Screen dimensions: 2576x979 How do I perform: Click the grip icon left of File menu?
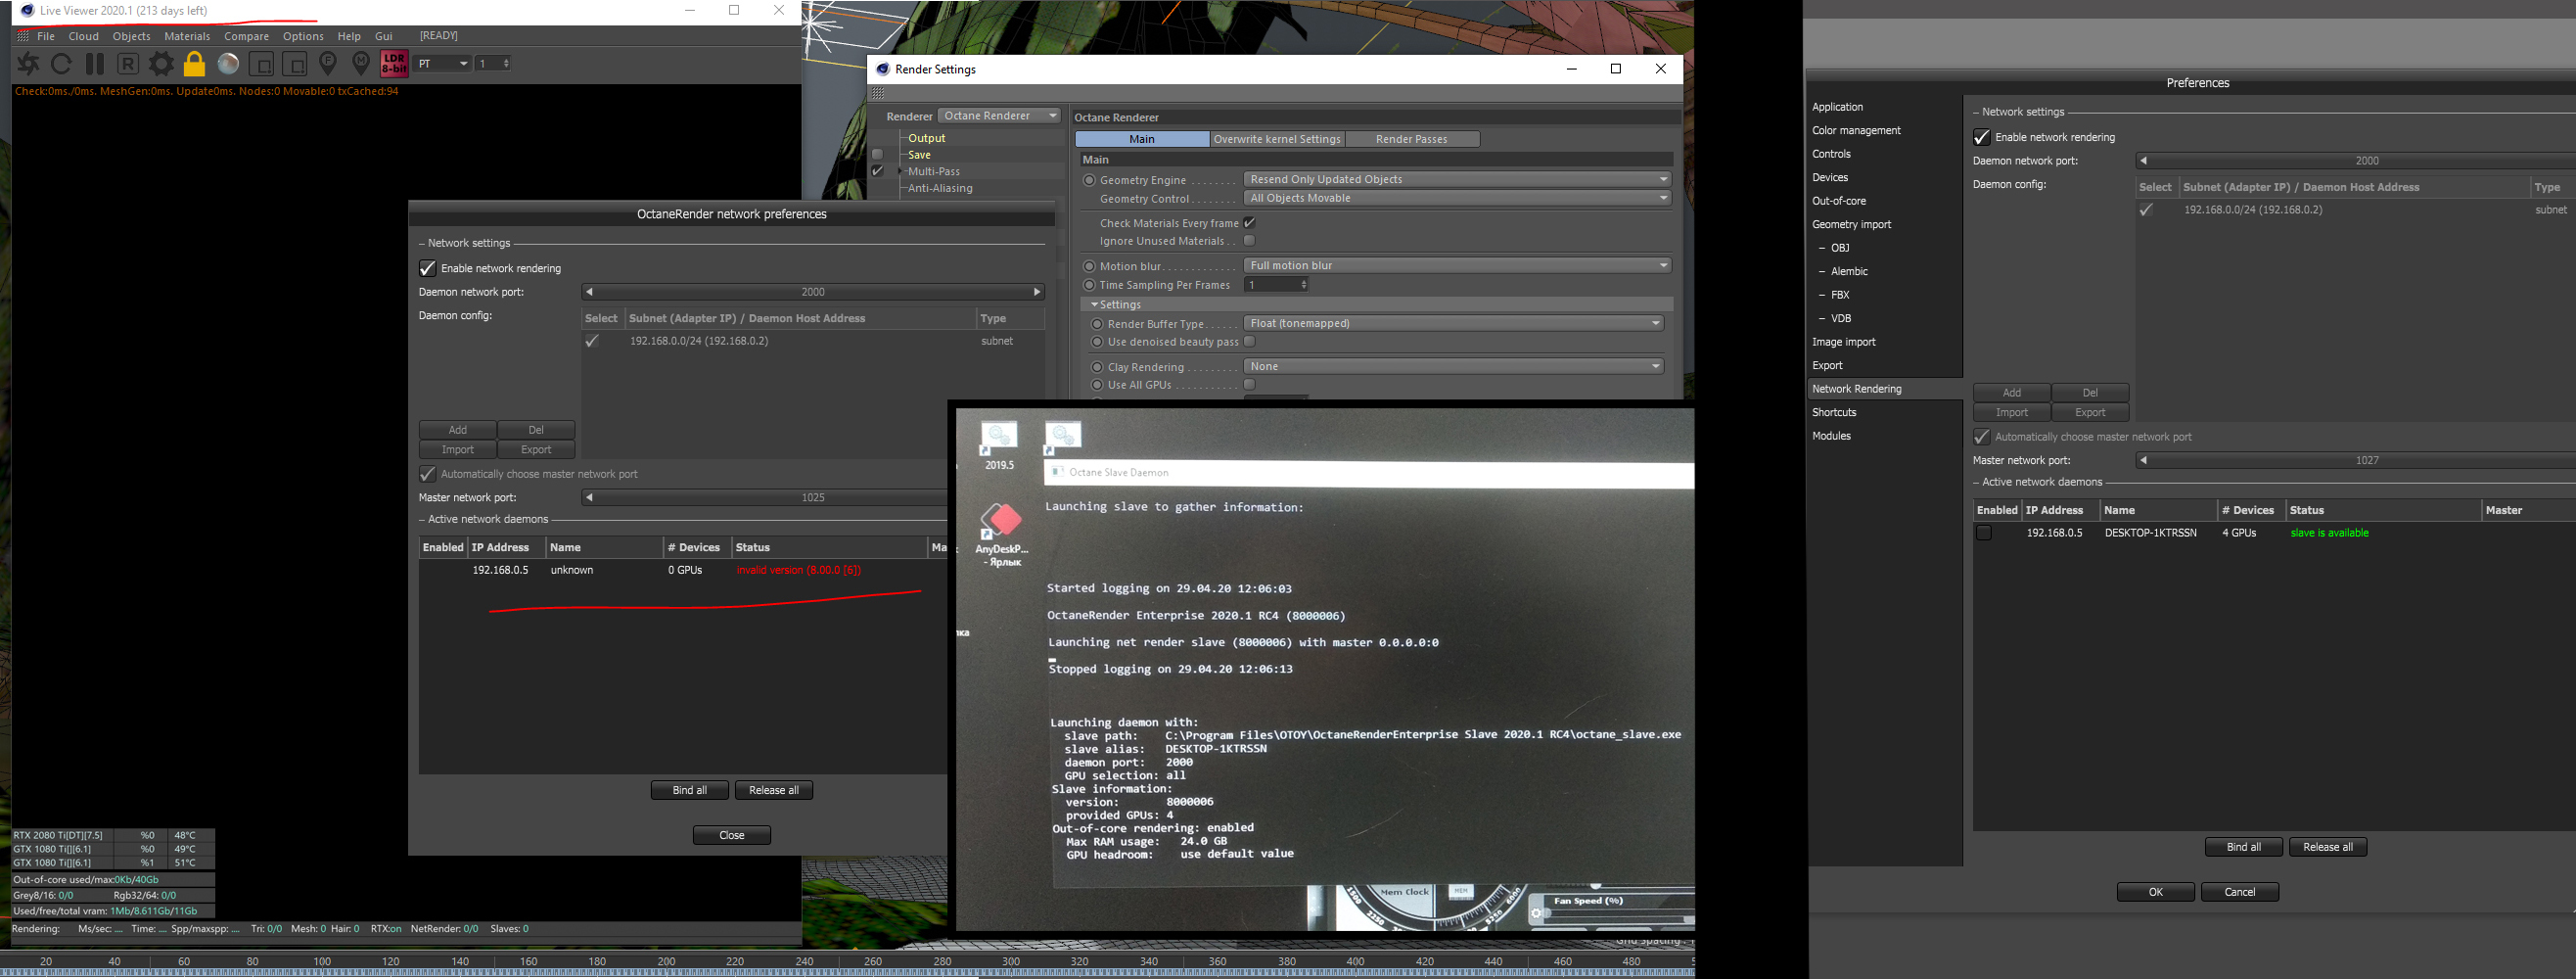click(23, 36)
